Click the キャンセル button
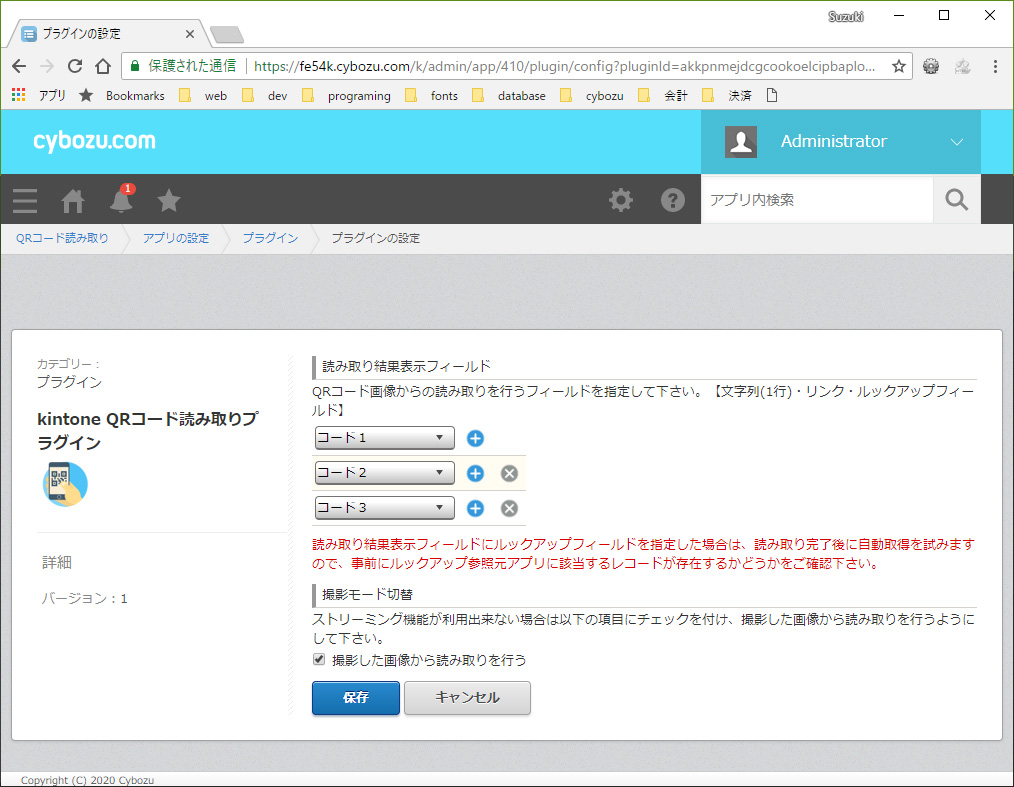The height and width of the screenshot is (787, 1014). point(467,698)
